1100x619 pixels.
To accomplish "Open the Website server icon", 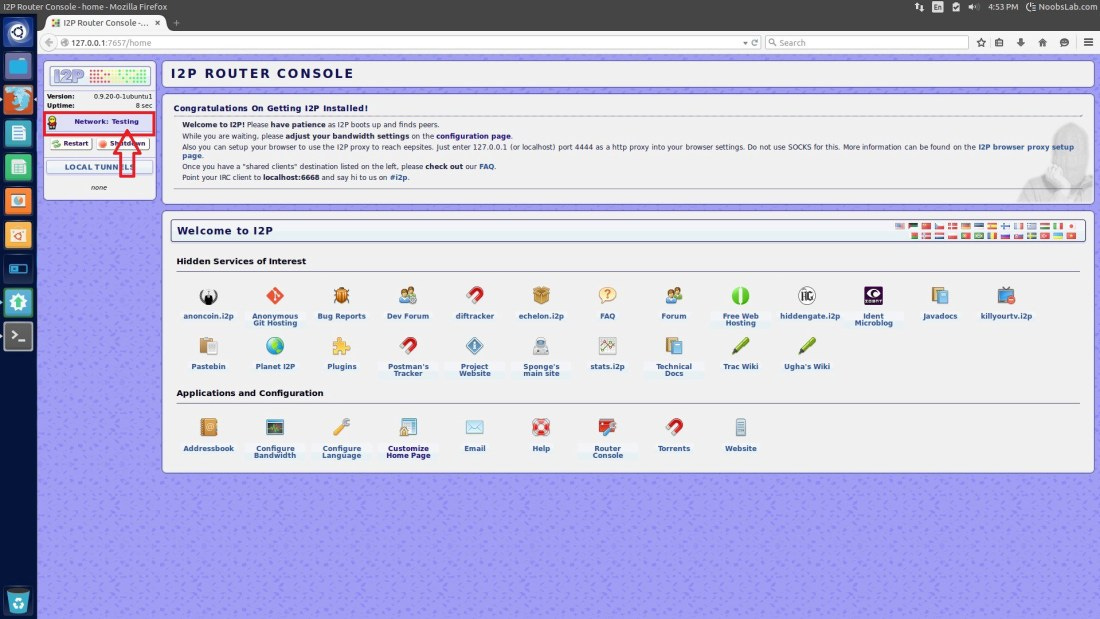I will 740,428.
